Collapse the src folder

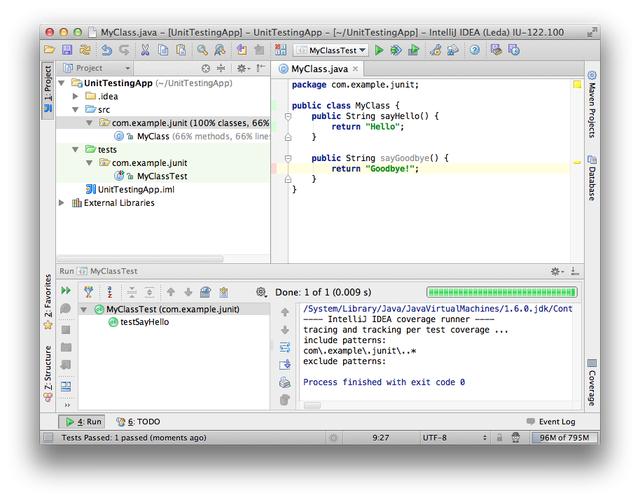pos(75,109)
